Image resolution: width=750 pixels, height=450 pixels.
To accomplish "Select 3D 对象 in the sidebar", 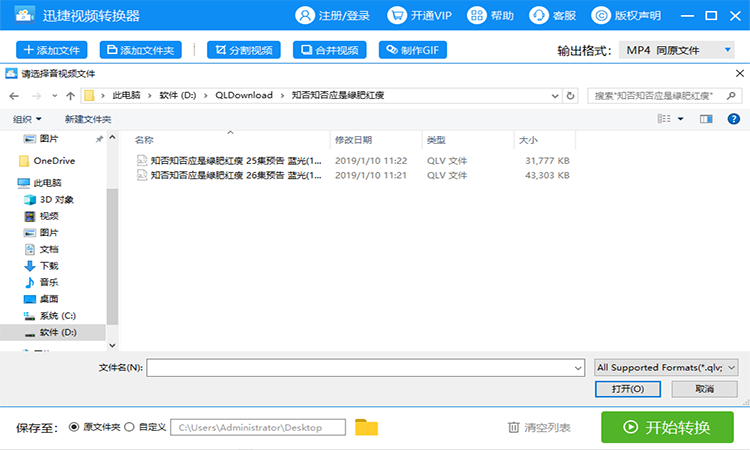I will tap(50, 199).
